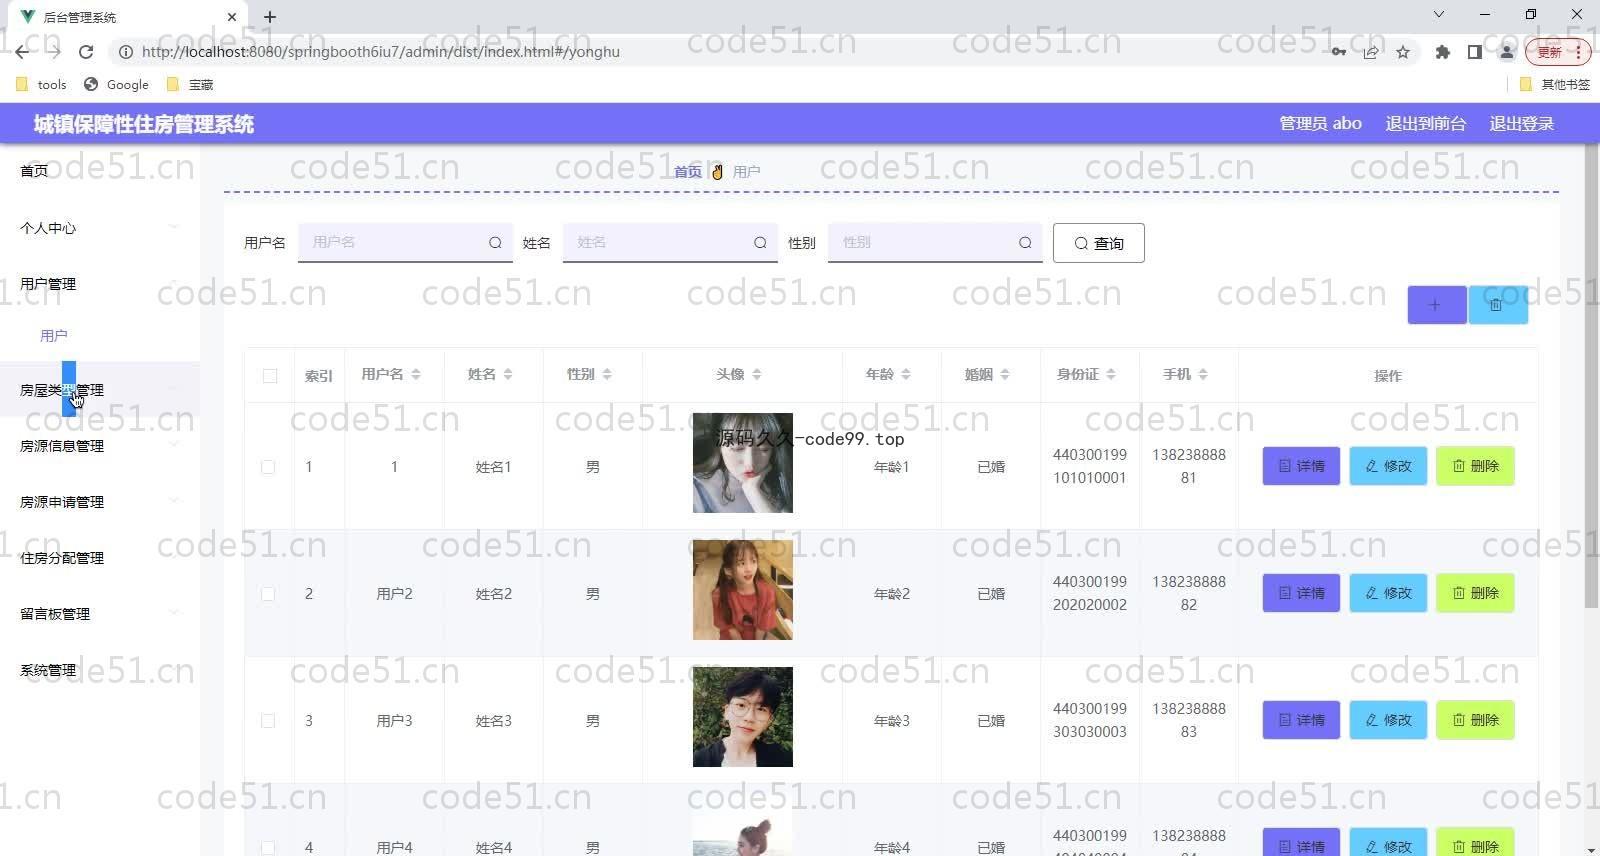Click 退出登录 in the header

click(1521, 124)
